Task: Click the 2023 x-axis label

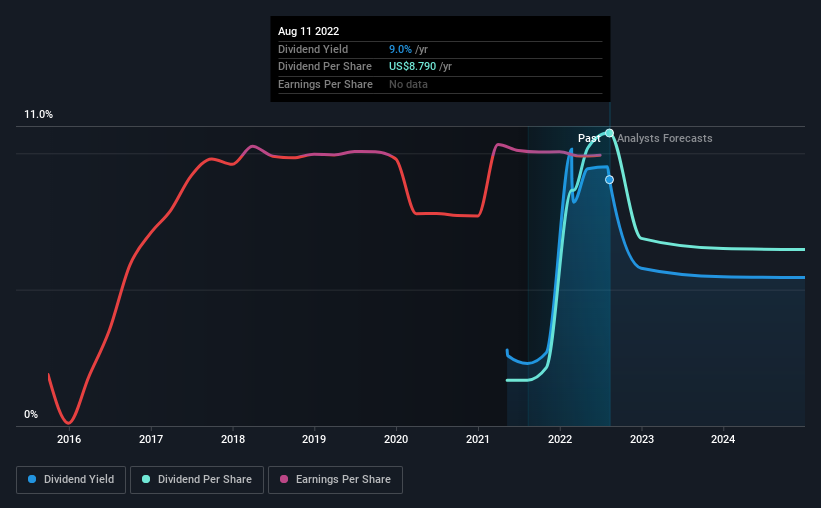Action: 642,439
